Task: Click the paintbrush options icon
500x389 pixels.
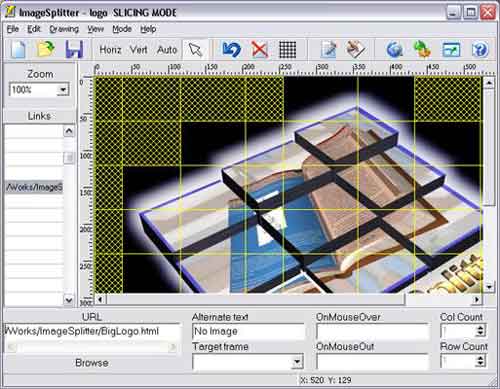Action: click(x=356, y=49)
